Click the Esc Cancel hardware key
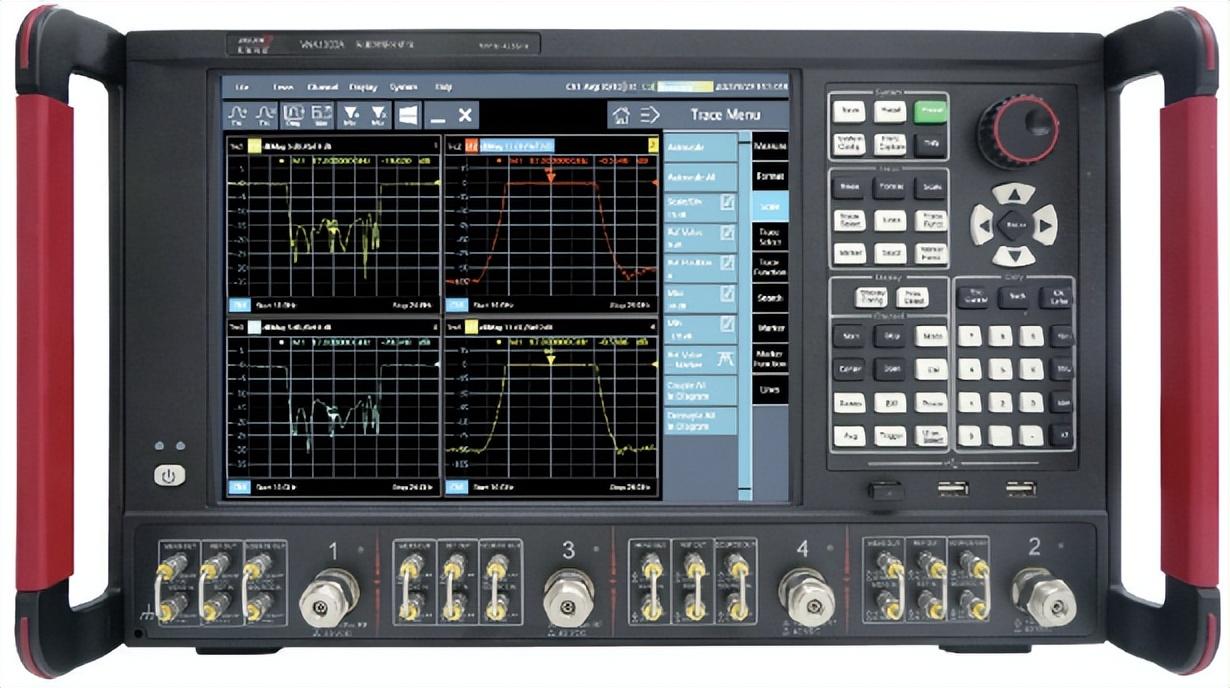 click(972, 297)
